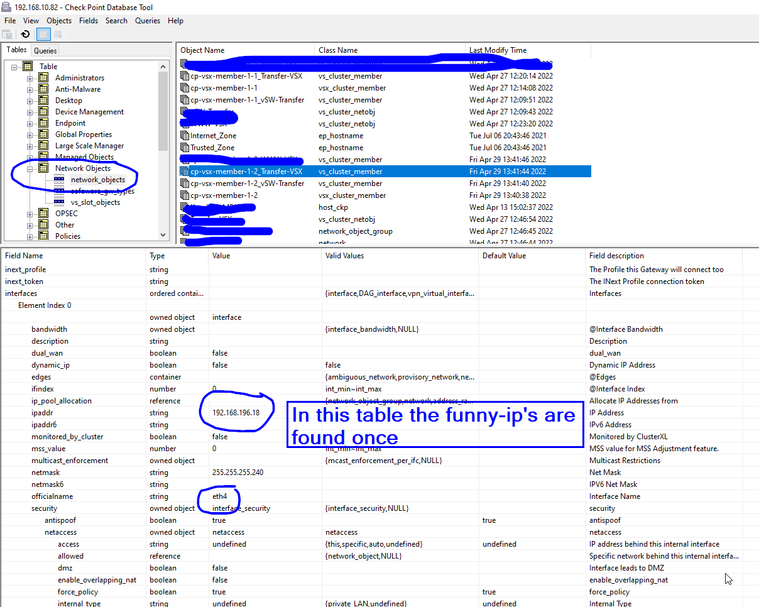Image resolution: width=759 pixels, height=607 pixels.
Task: Click the Administrators table folder icon
Action: click(43, 78)
